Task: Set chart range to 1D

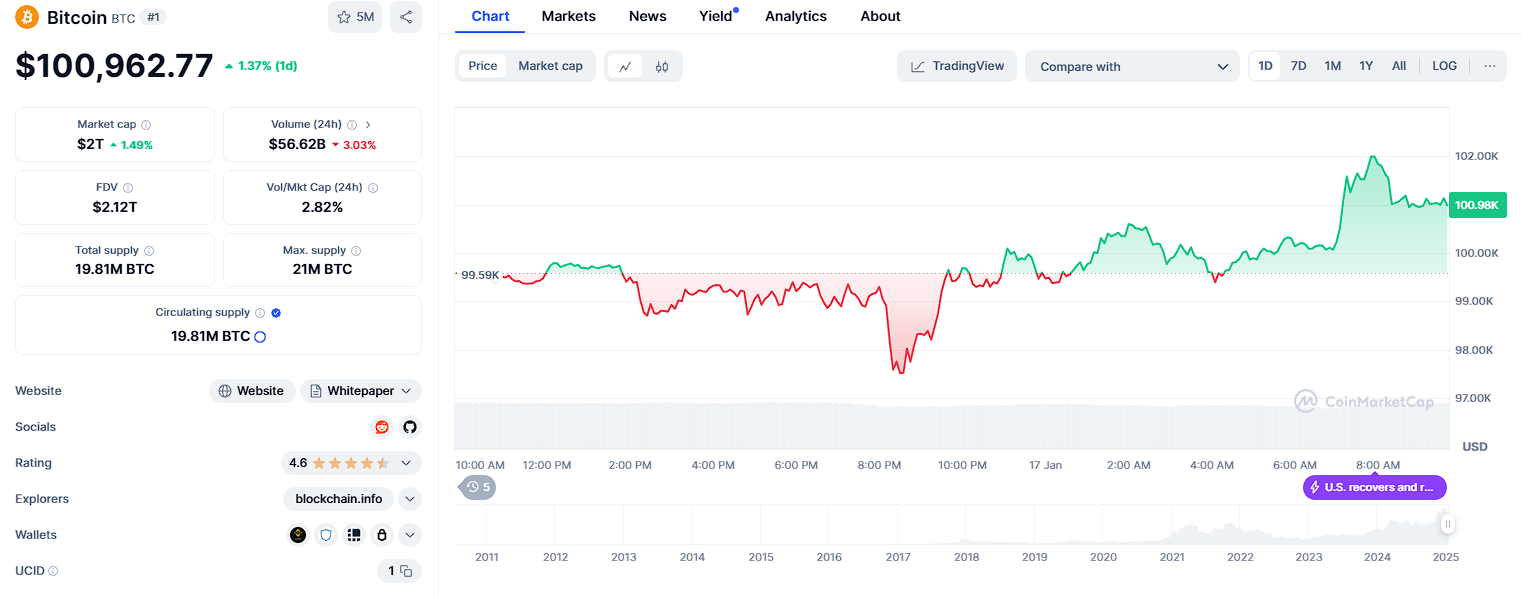Action: 1265,66
